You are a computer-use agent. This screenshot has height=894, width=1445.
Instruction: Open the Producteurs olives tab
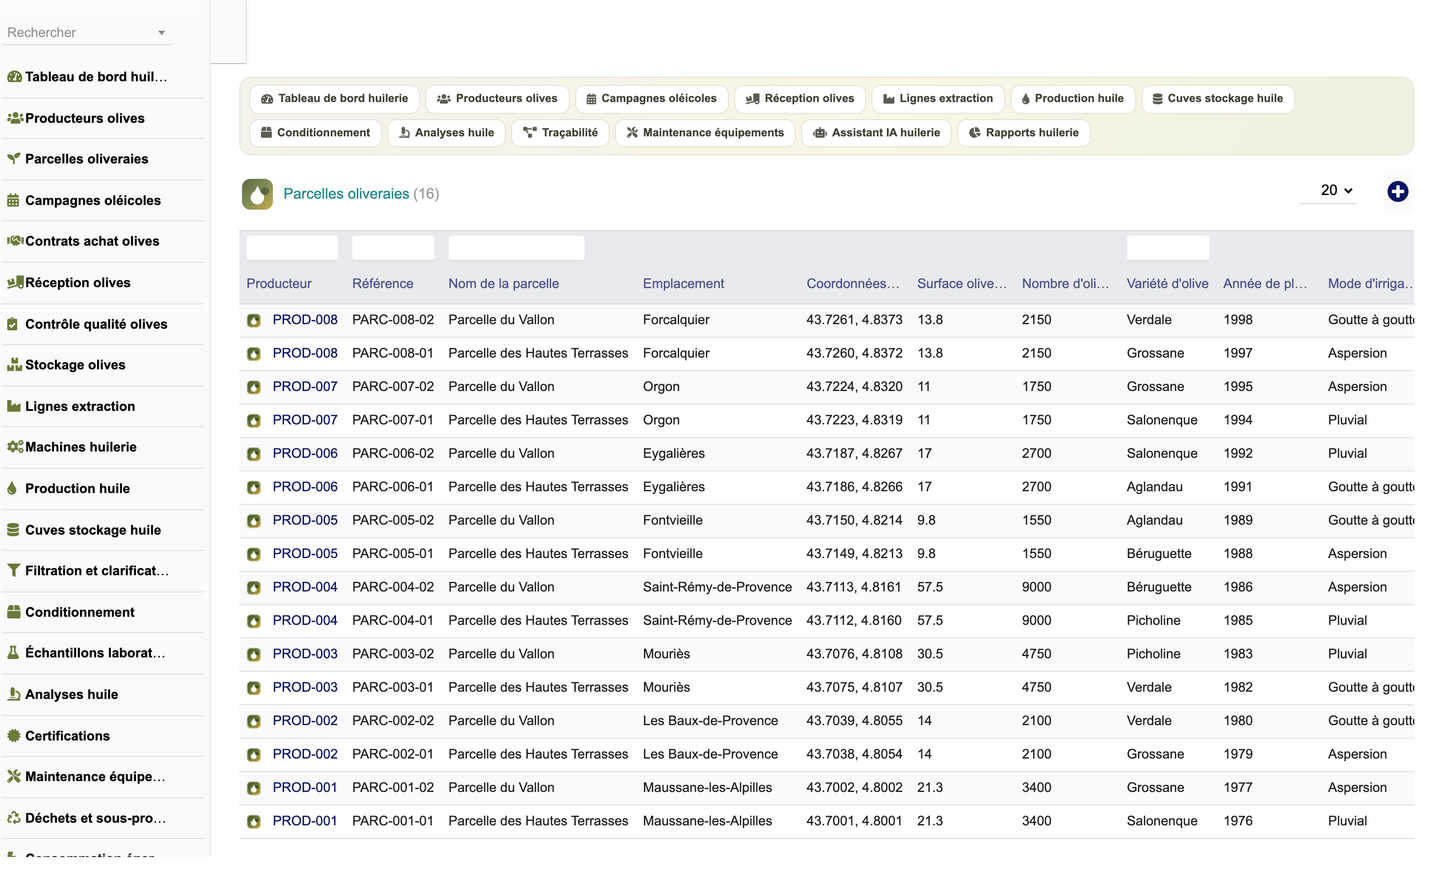(497, 99)
